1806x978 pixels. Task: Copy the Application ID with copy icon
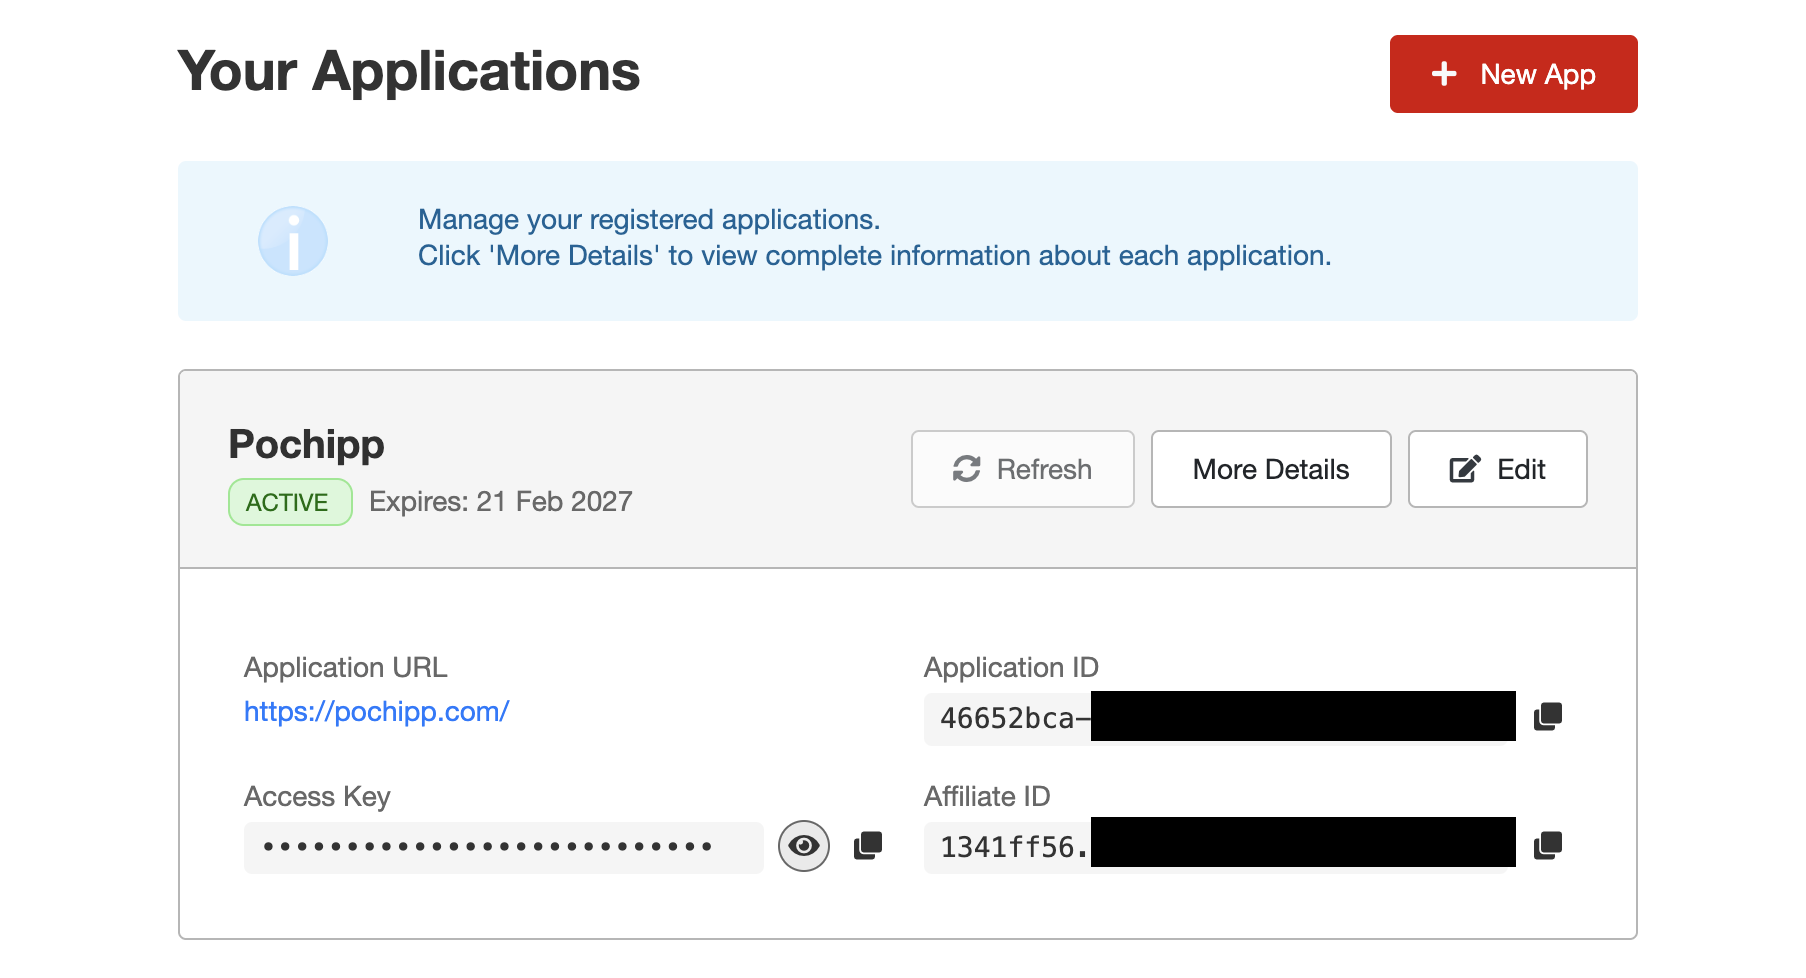pos(1548,716)
